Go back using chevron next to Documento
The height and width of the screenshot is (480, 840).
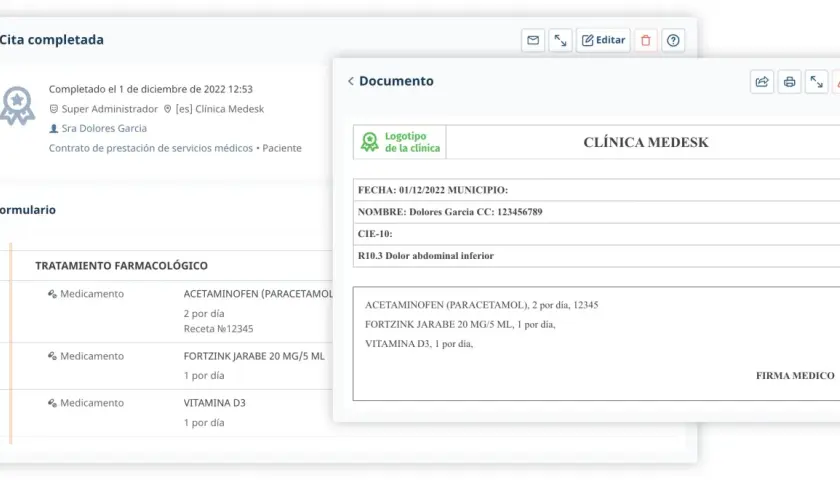pos(351,81)
